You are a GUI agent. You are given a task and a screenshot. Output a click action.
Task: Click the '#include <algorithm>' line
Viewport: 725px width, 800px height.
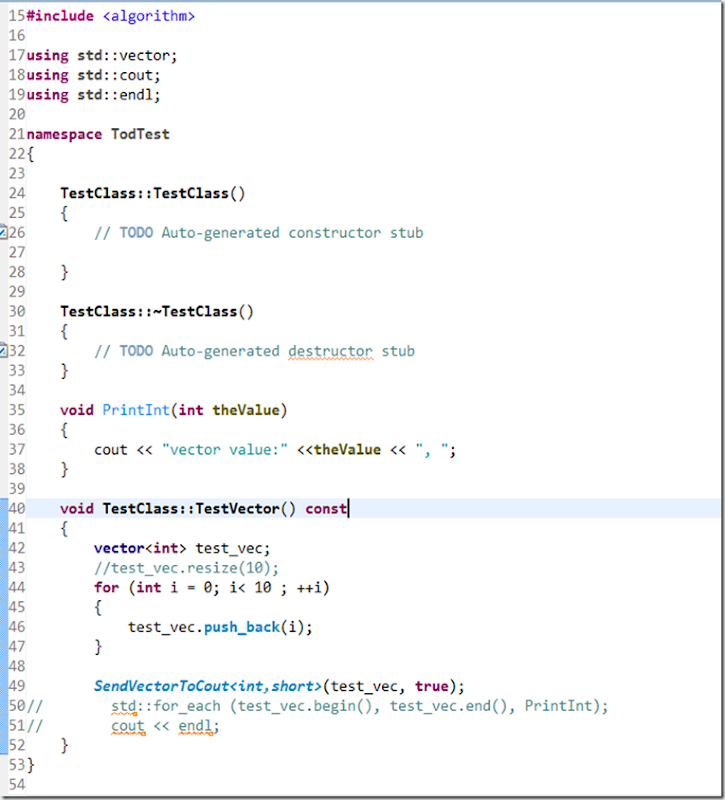coord(110,16)
